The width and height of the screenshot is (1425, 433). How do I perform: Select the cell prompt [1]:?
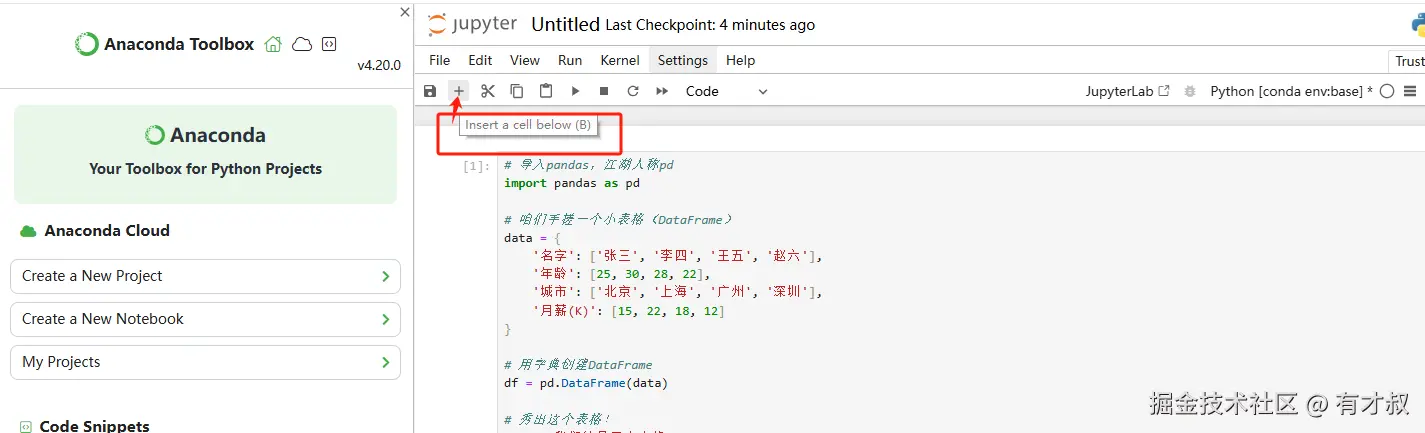point(477,166)
